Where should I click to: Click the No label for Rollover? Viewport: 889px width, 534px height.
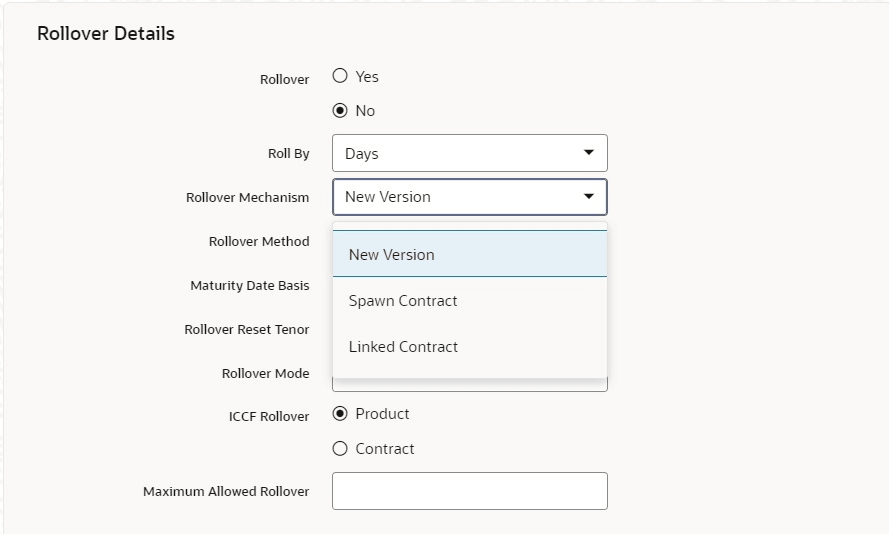point(365,111)
